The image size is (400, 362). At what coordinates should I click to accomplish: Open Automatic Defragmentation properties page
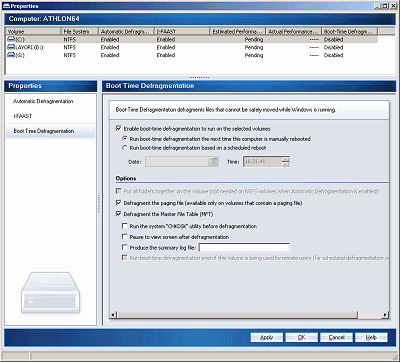click(x=43, y=101)
